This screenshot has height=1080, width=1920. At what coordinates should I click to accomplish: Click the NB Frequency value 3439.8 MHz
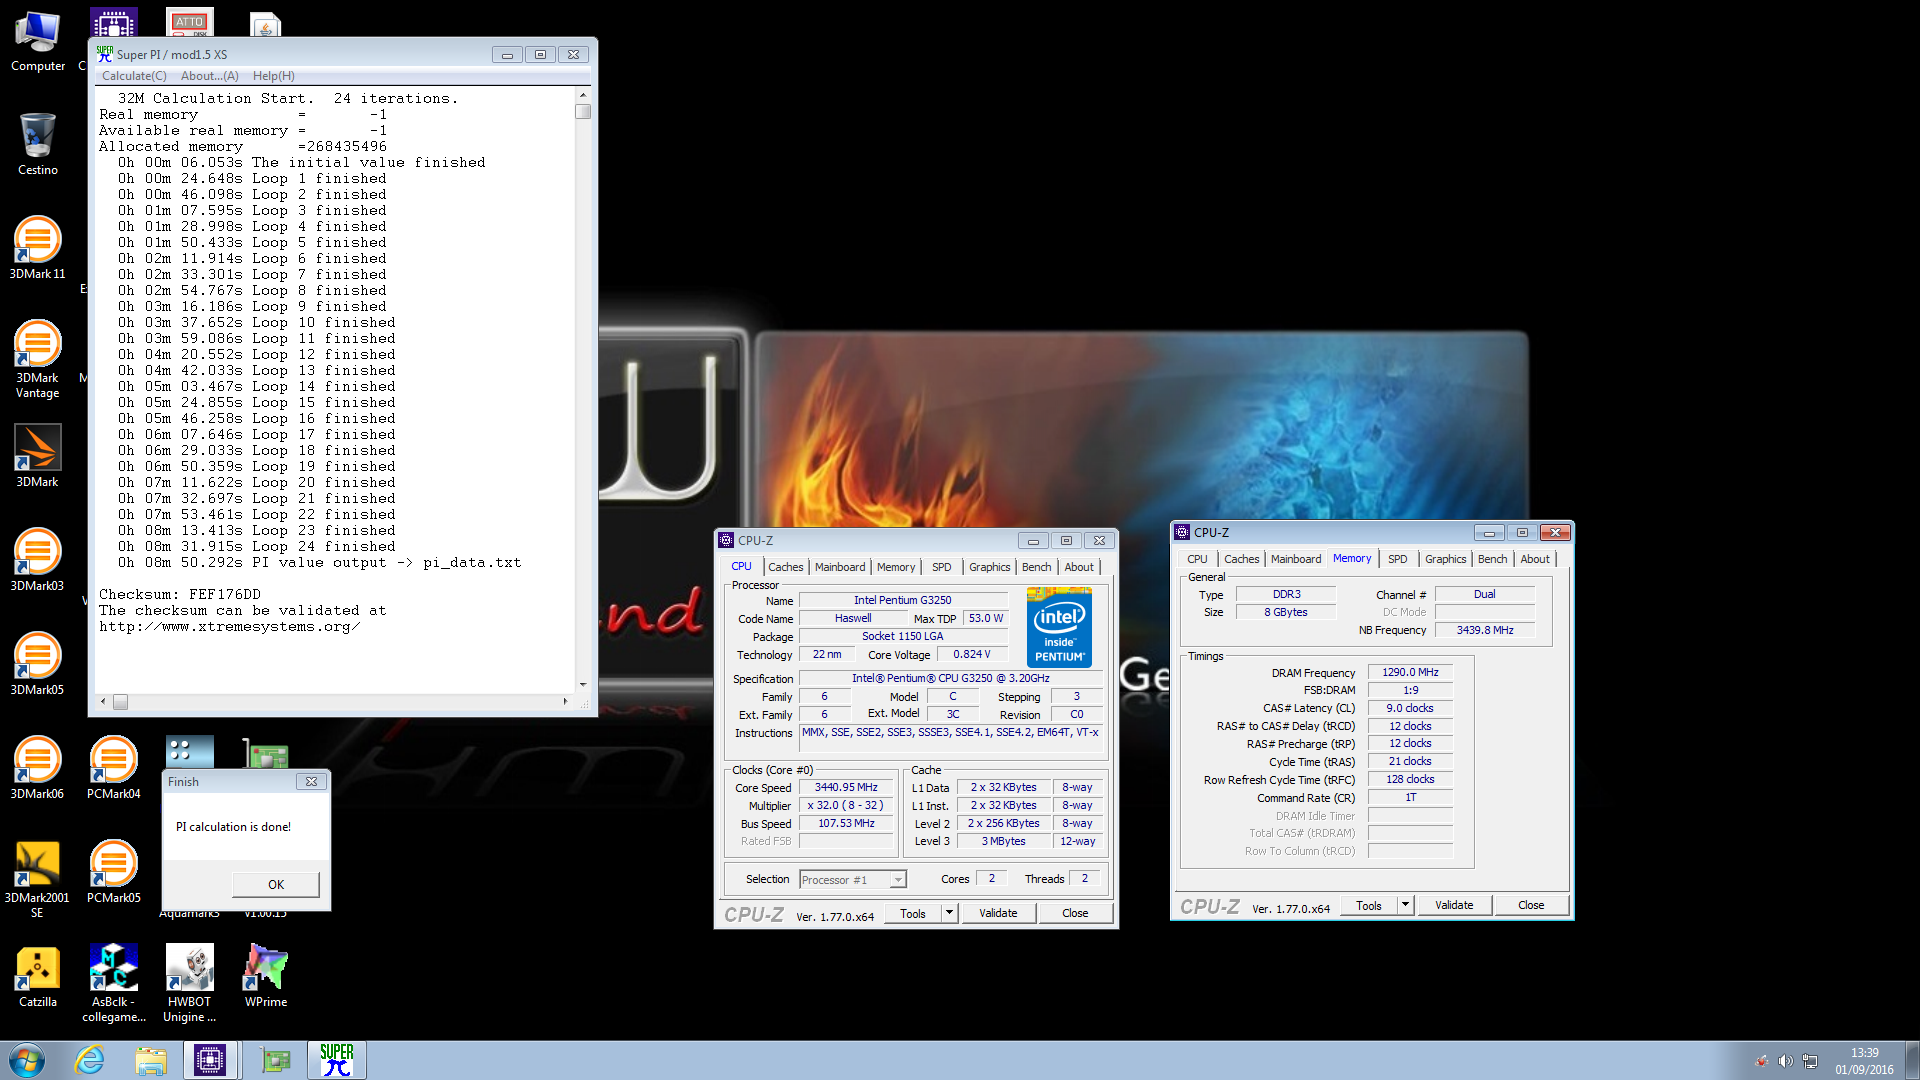click(1485, 630)
